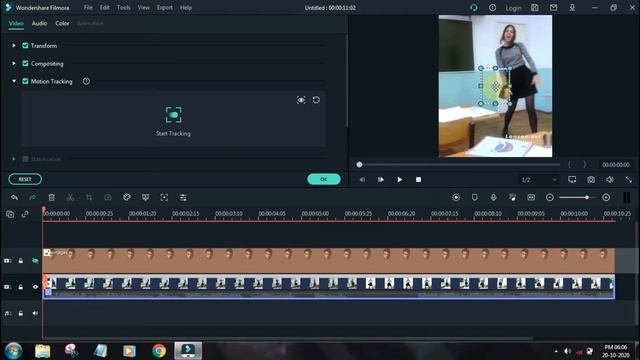This screenshot has height=360, width=640.
Task: Play the preview video
Action: click(x=400, y=180)
